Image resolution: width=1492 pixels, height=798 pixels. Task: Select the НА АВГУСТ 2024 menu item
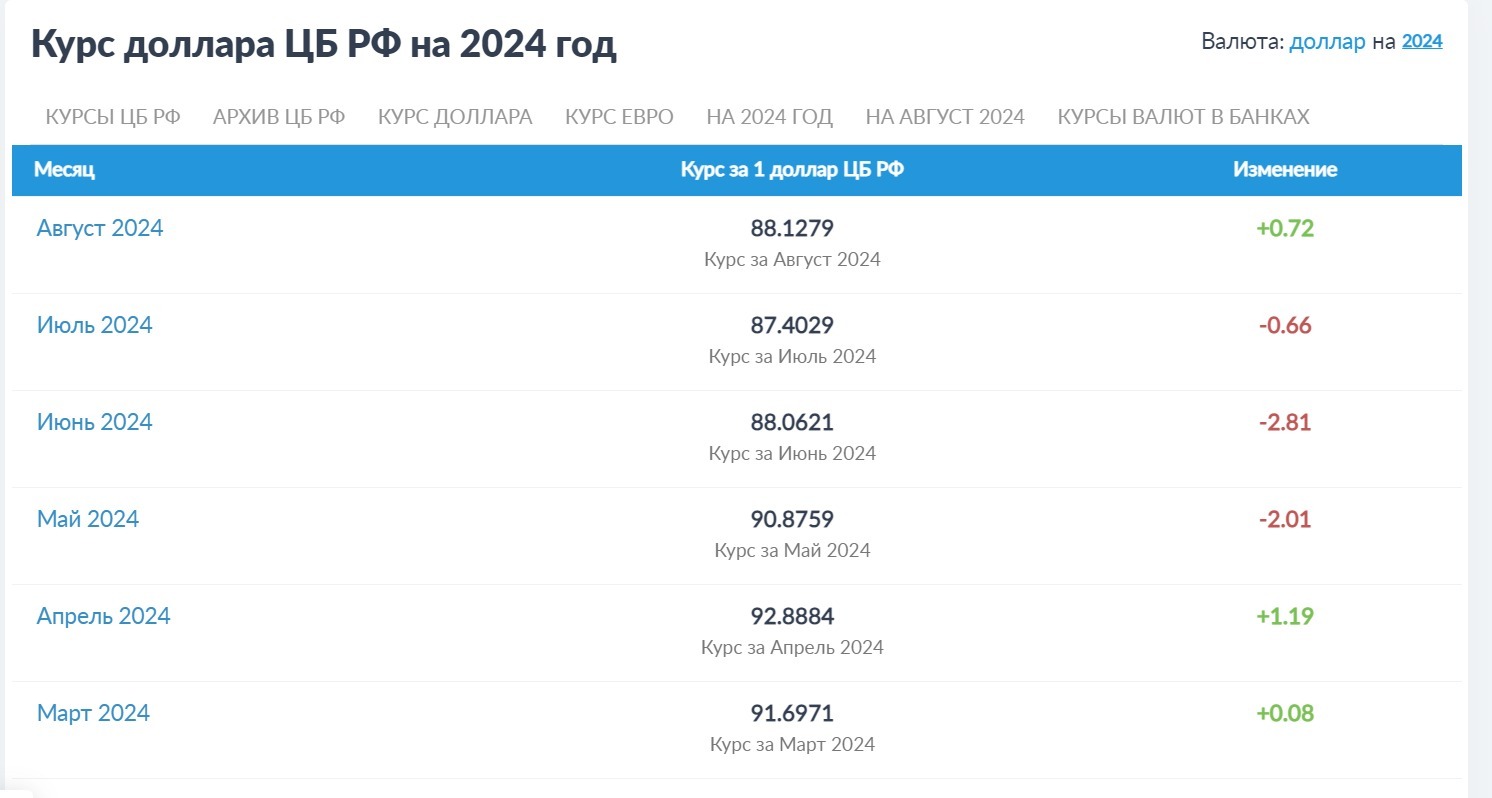945,117
